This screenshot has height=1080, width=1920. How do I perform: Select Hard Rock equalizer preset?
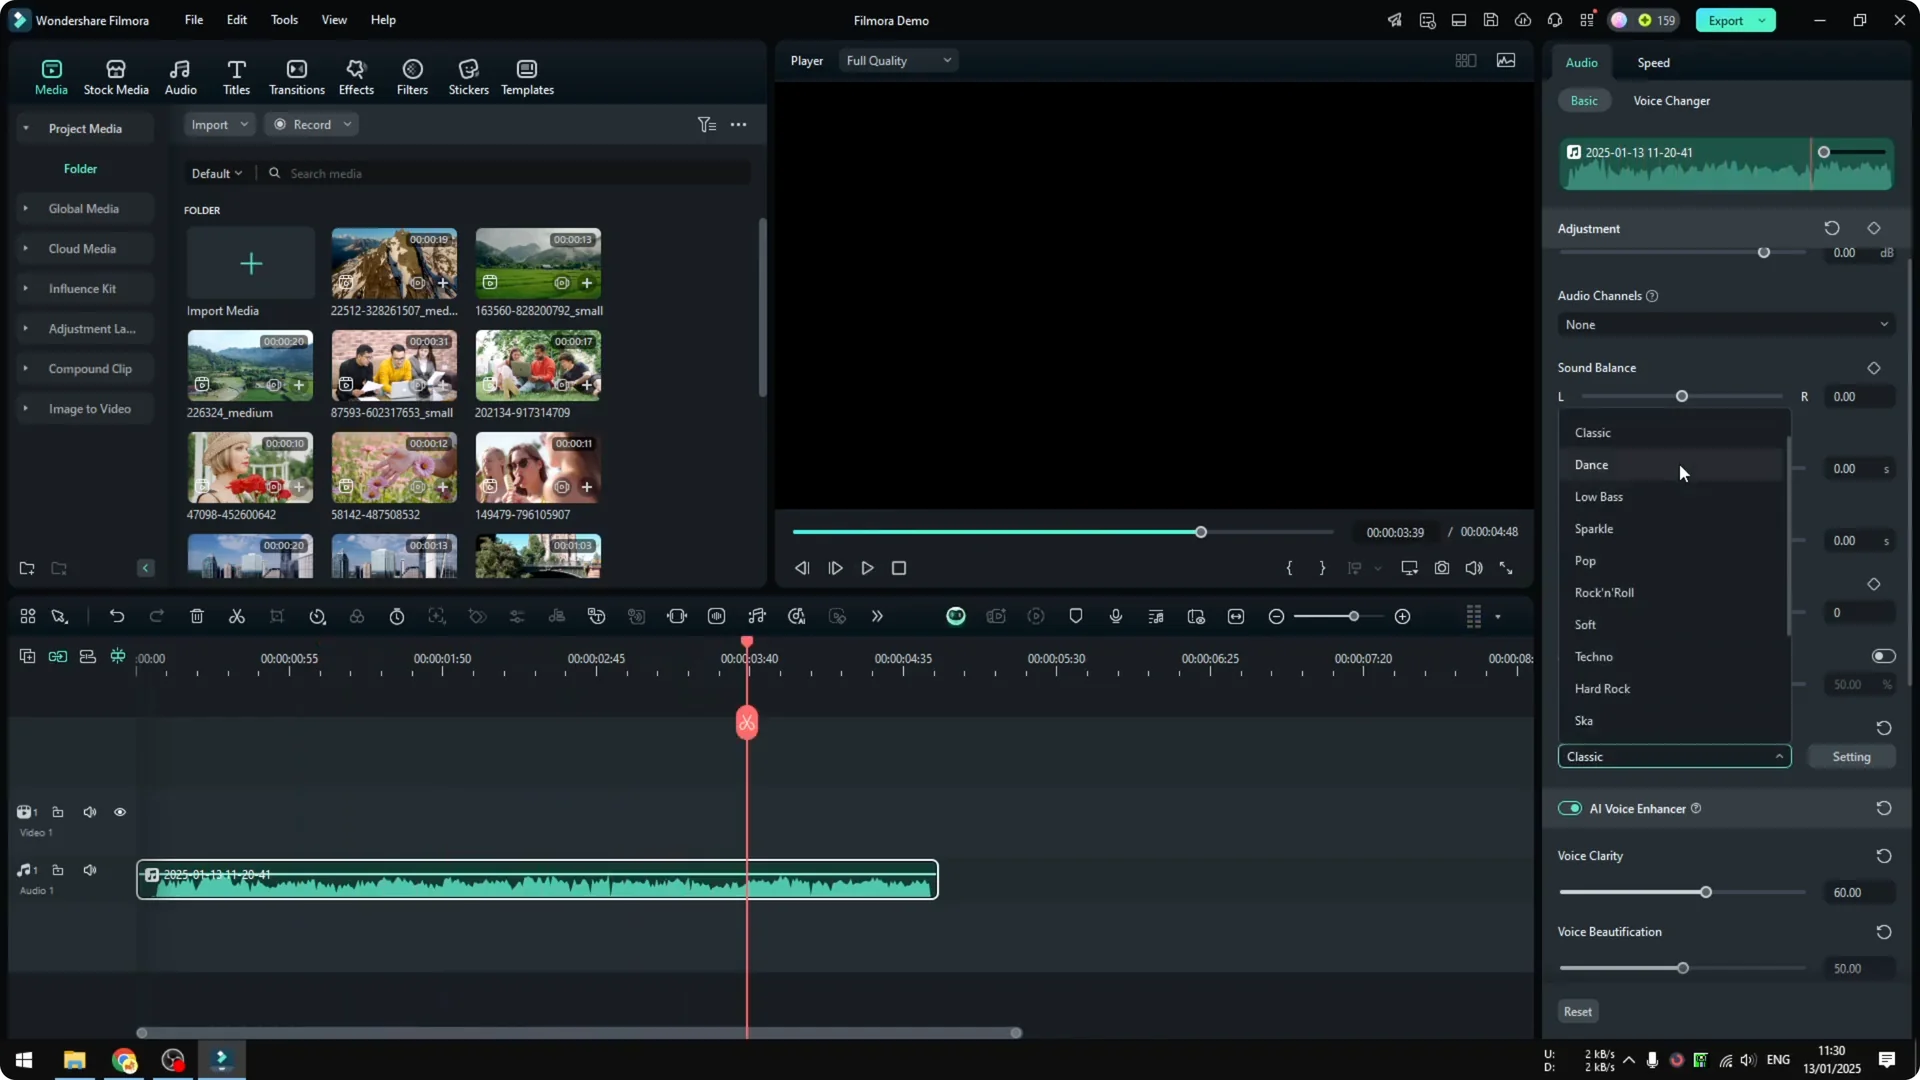coord(1672,689)
